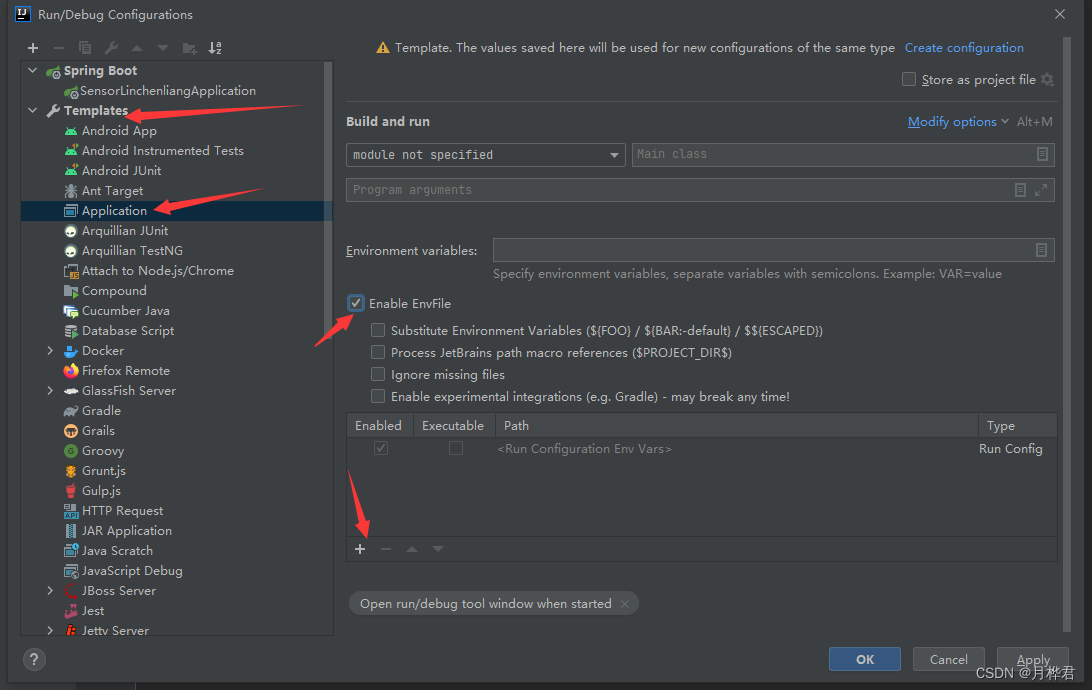Screen dimensions: 1092x690
Task: Expand the GlassFish Server node
Action: tap(50, 391)
